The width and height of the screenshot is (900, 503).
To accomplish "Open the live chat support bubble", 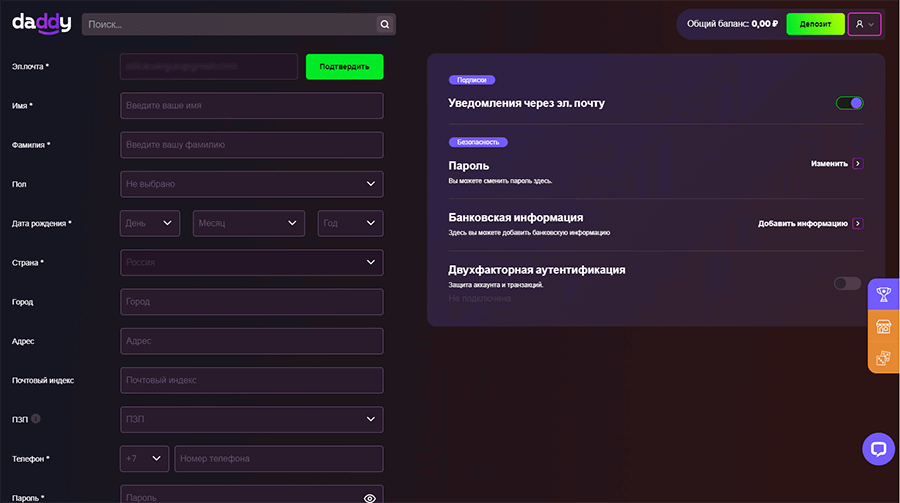I will (x=878, y=449).
